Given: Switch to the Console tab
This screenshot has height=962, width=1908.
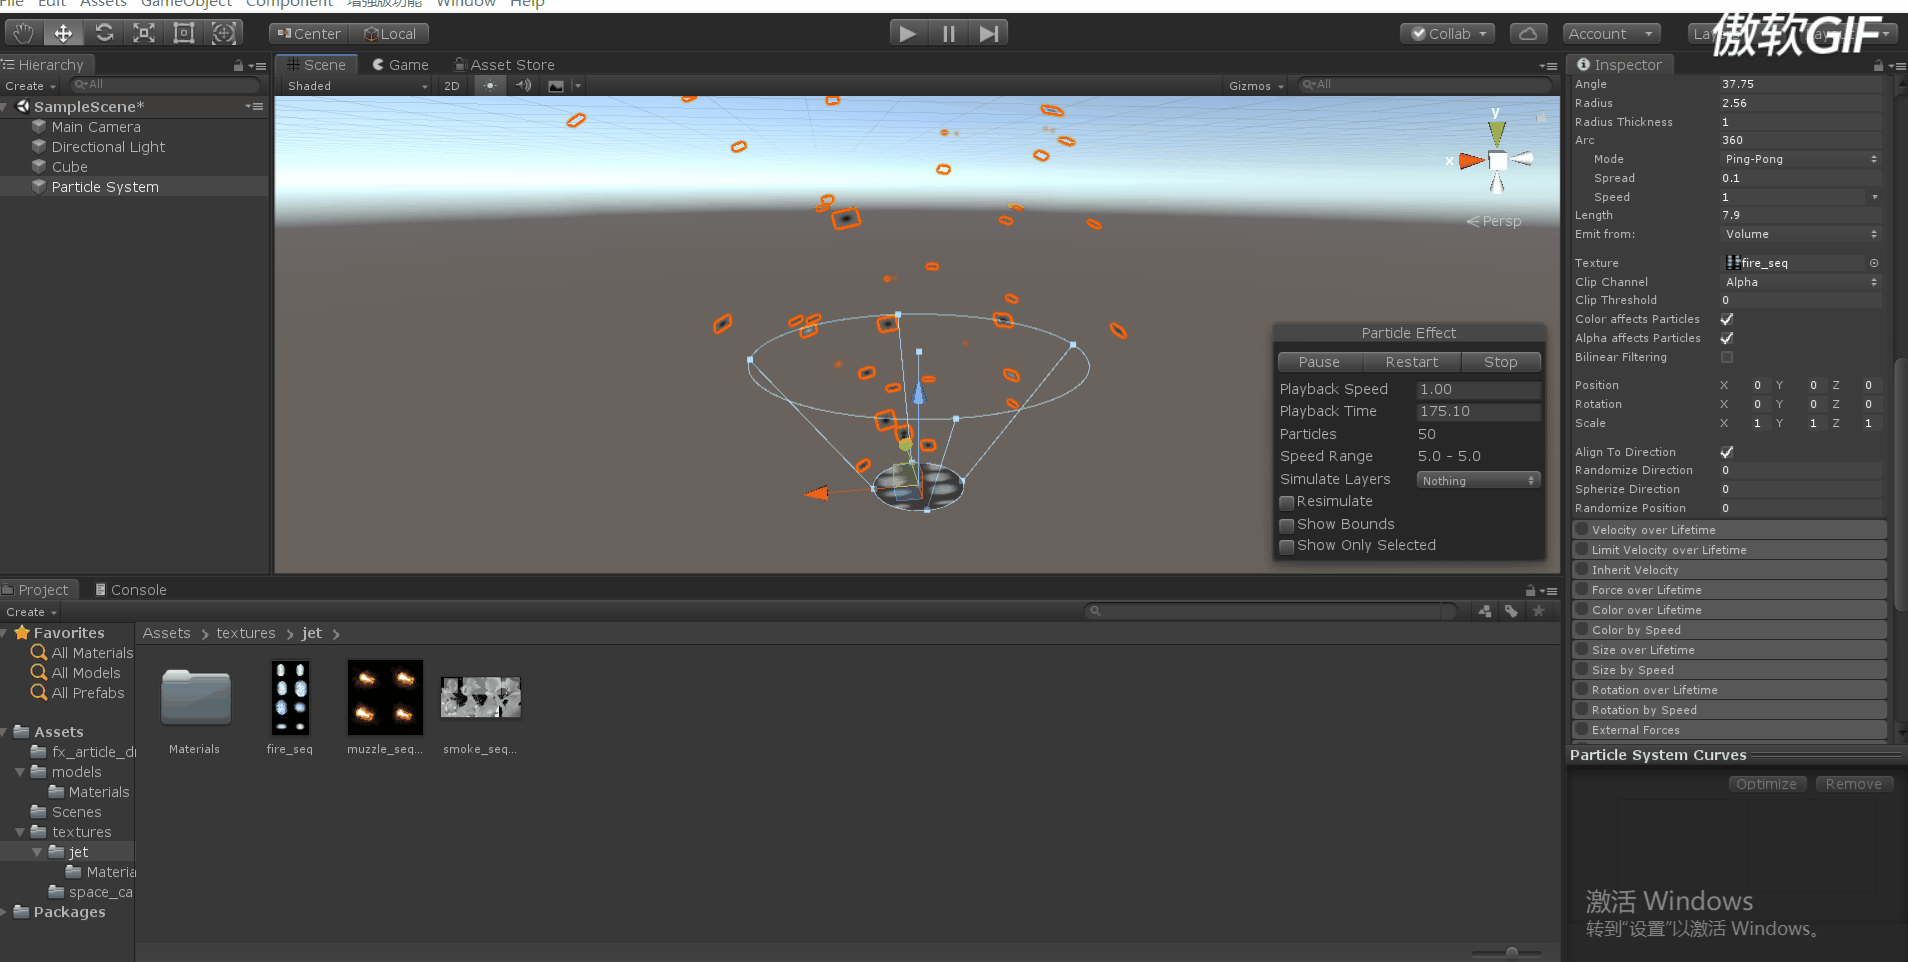Looking at the screenshot, I should point(130,590).
